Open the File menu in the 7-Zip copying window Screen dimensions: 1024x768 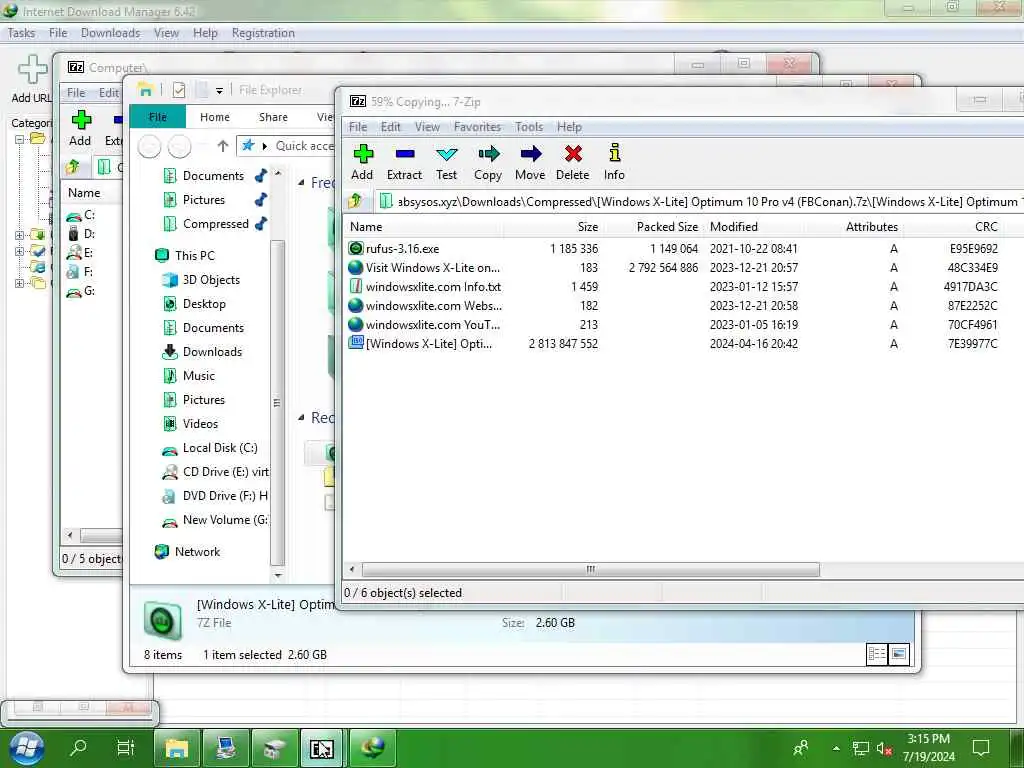[358, 127]
